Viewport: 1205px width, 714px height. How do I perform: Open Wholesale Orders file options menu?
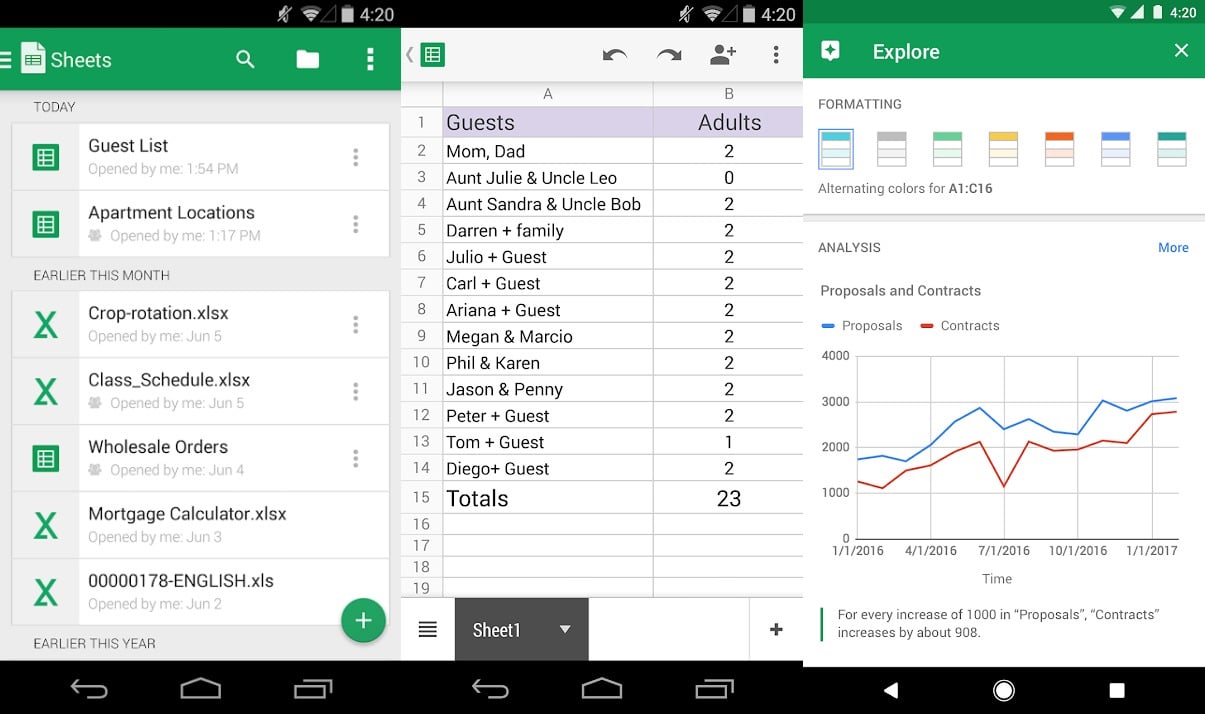point(355,458)
